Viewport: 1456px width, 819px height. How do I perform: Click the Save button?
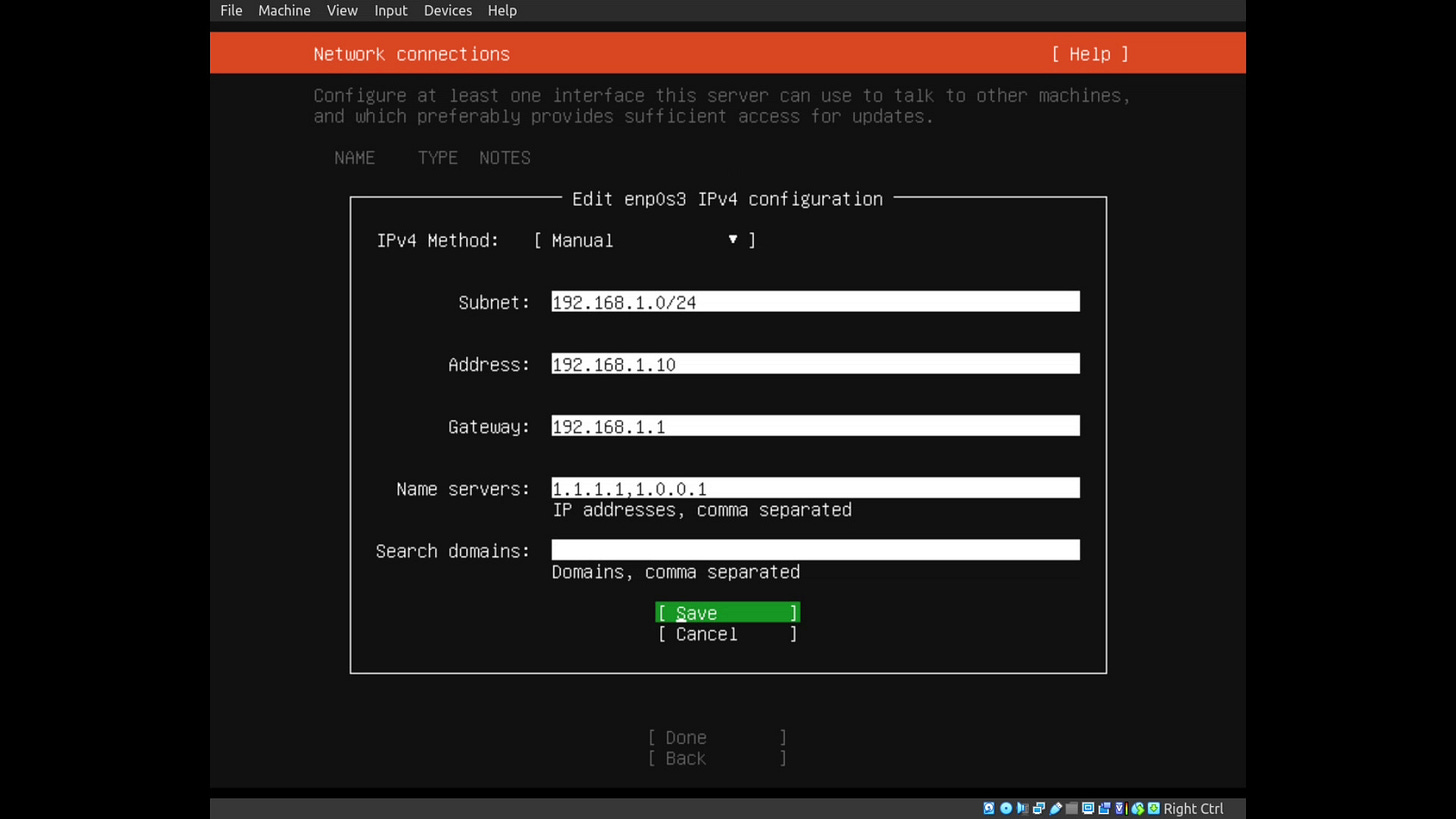coord(727,613)
